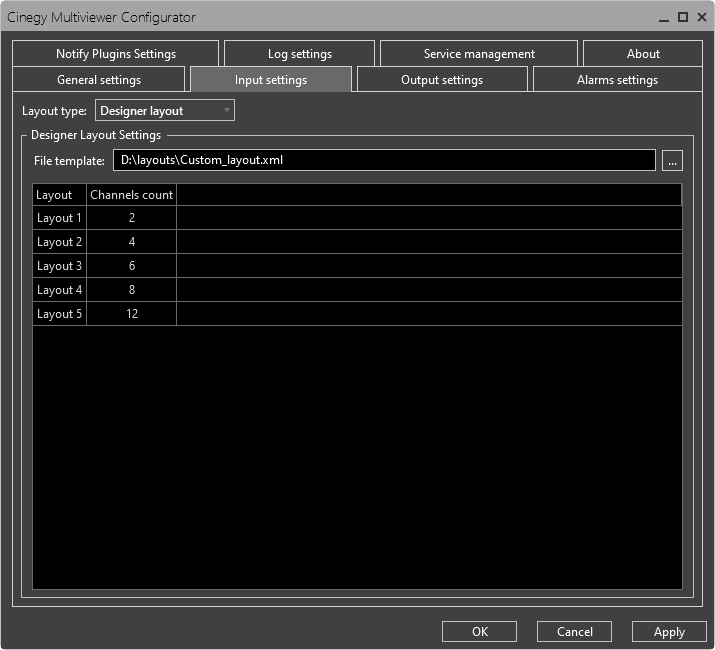
Task: Select the Layout 5 row
Action: point(357,313)
